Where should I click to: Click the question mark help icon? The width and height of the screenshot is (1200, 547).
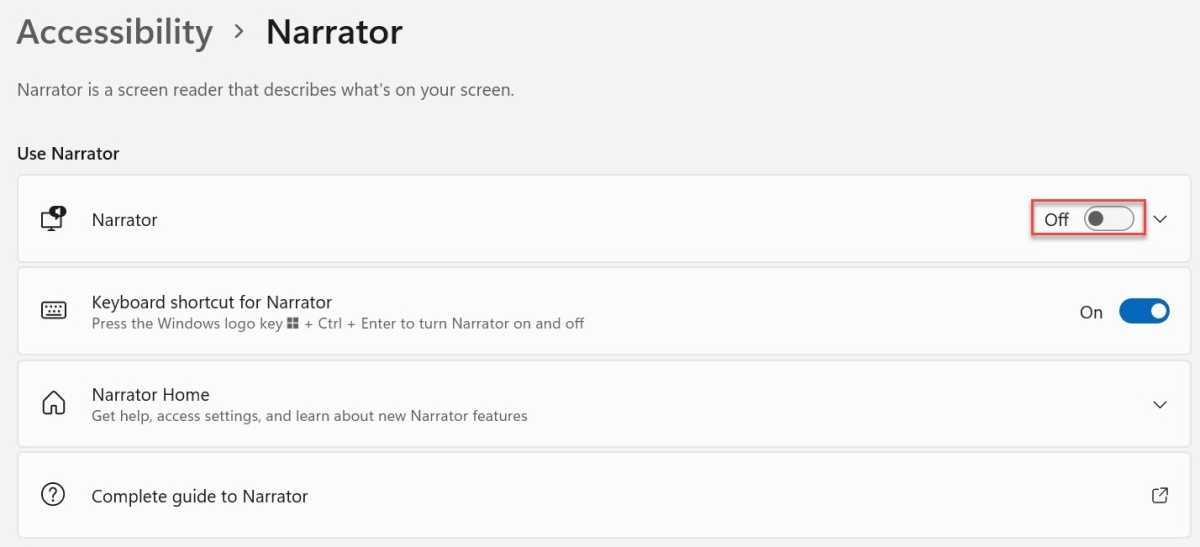click(53, 495)
